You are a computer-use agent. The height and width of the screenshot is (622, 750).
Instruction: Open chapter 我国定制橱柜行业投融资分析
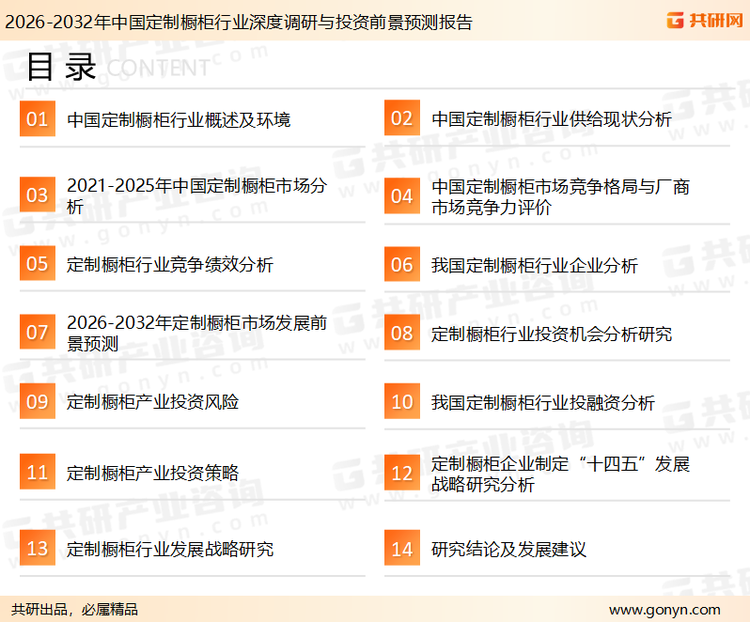(543, 402)
